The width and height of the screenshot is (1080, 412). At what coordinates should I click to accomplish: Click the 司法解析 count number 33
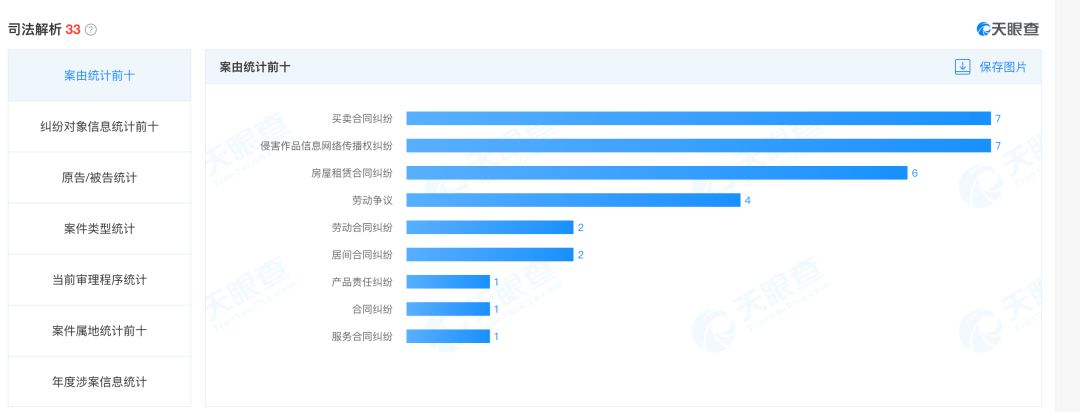(x=73, y=30)
